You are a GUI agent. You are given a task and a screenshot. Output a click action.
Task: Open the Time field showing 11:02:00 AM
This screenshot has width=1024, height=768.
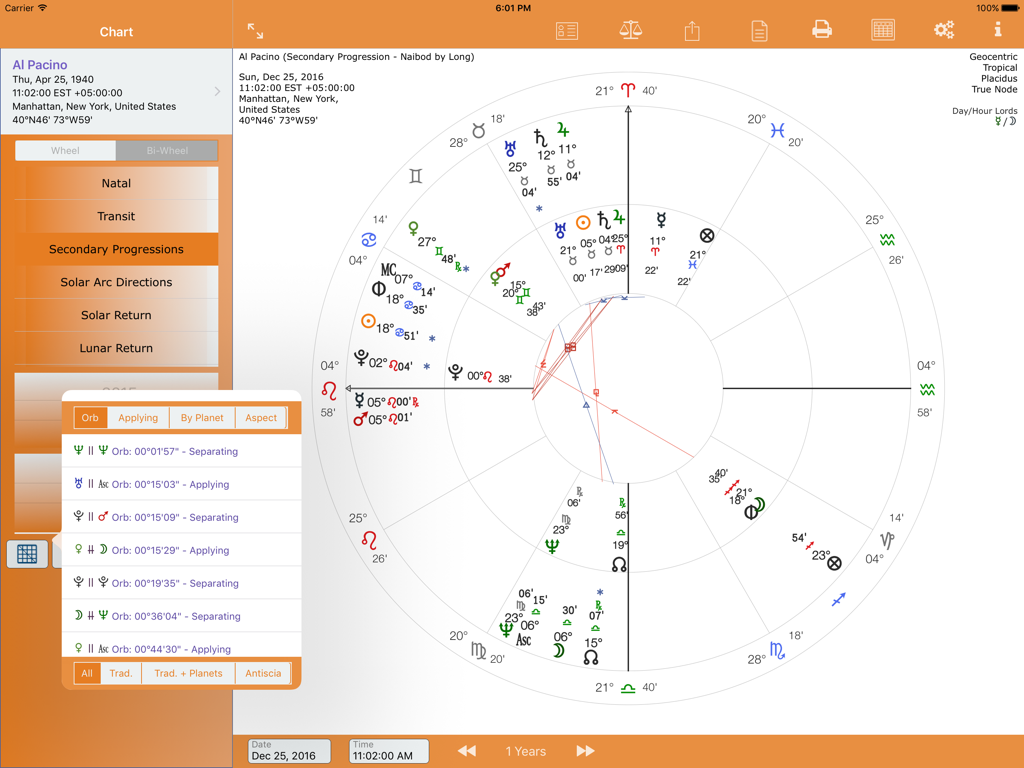point(388,751)
